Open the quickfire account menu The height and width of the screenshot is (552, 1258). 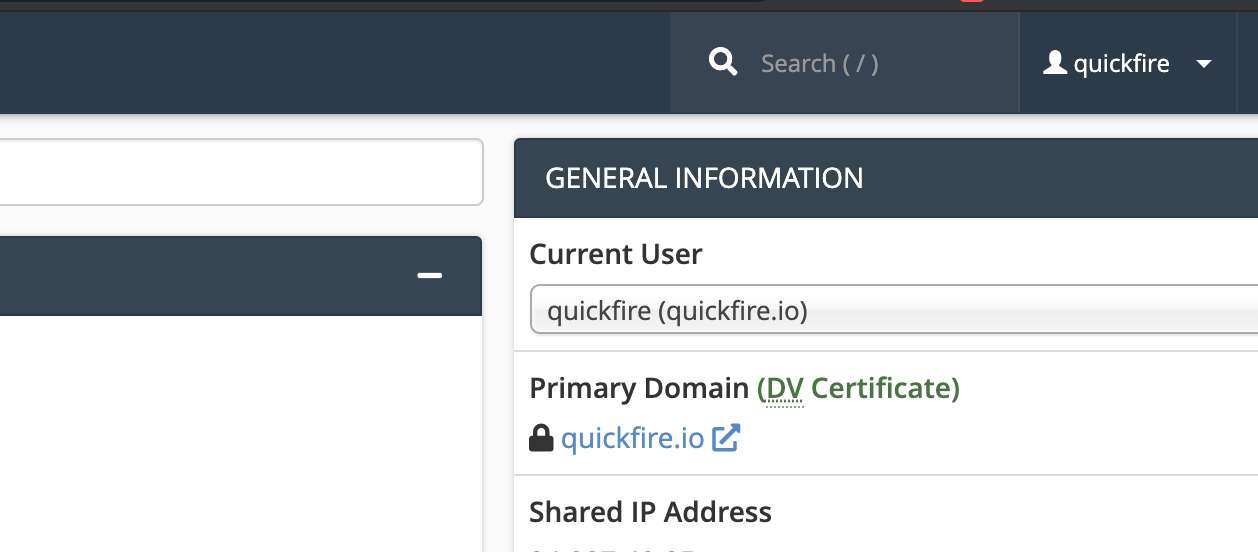(1121, 64)
